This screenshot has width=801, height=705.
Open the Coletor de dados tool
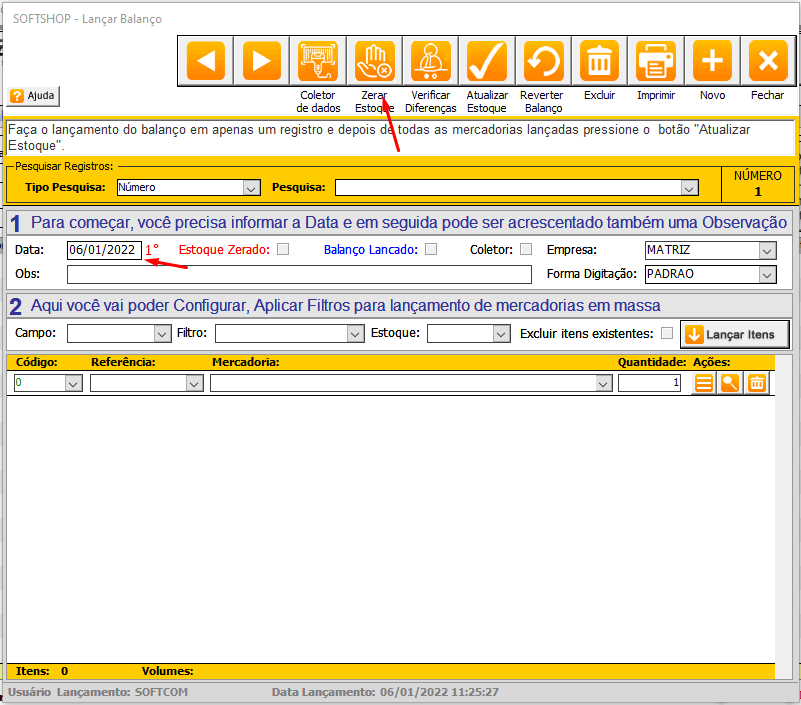318,62
